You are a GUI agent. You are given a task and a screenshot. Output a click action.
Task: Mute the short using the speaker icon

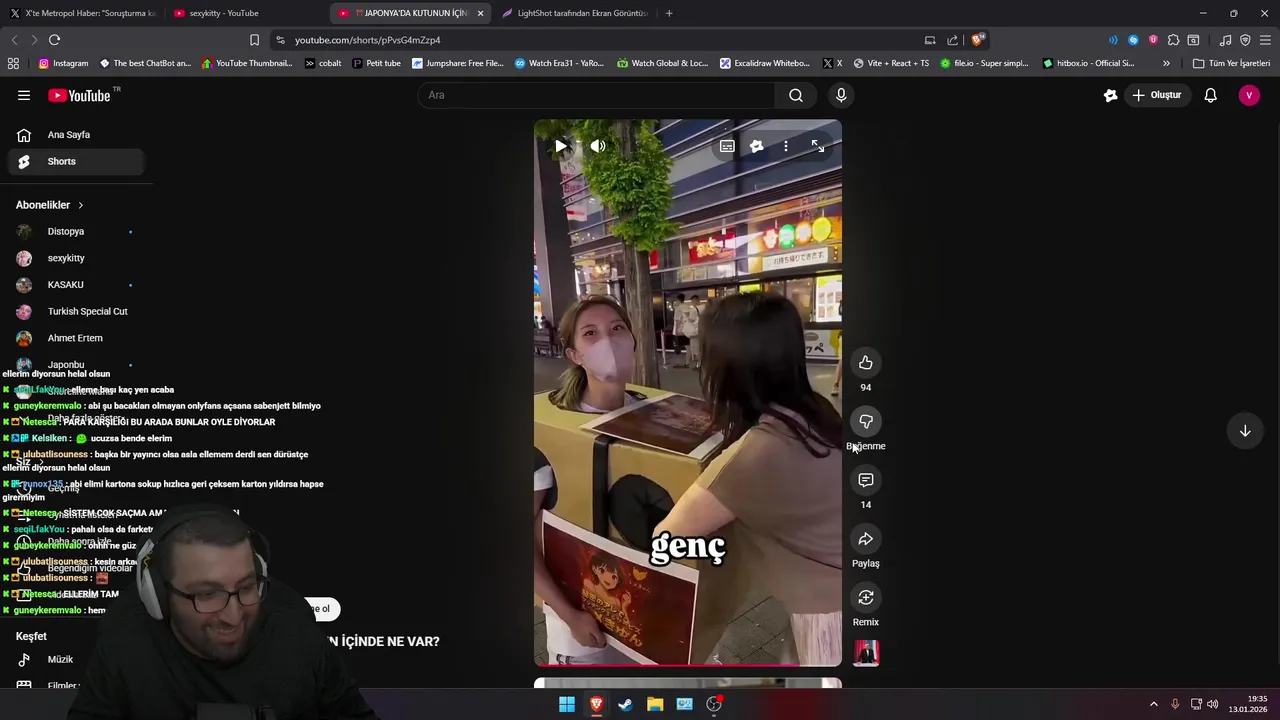(x=598, y=146)
